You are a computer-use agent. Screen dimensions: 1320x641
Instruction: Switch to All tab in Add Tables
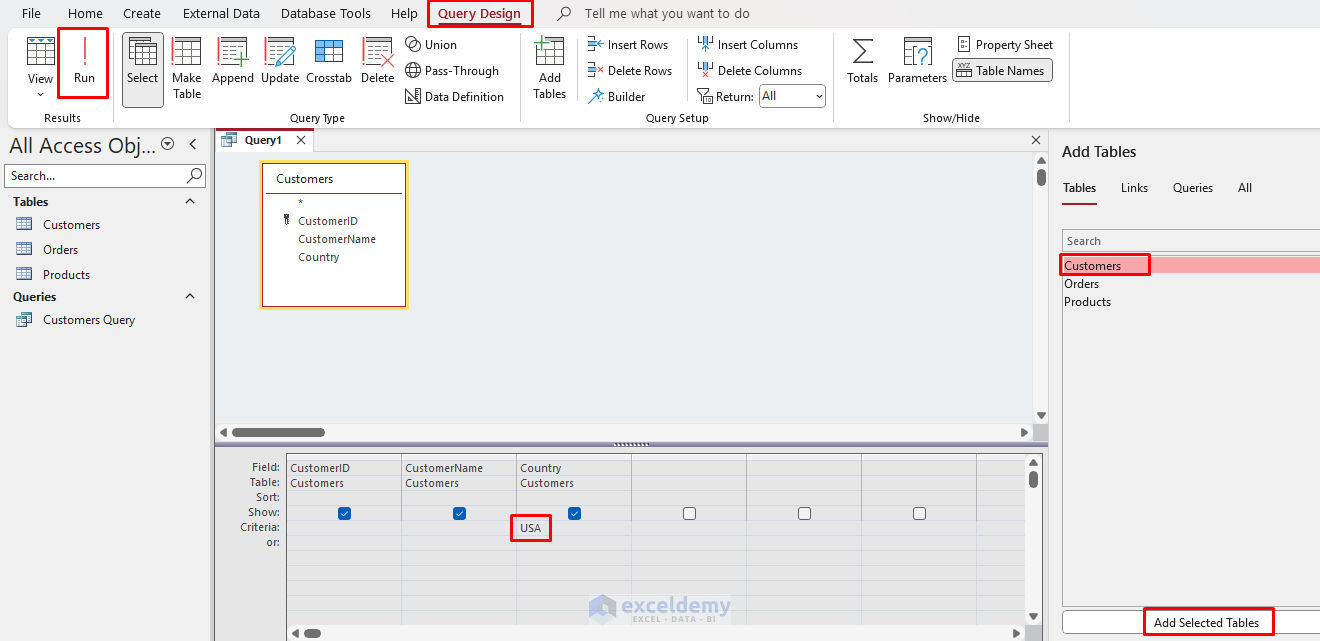tap(1244, 188)
